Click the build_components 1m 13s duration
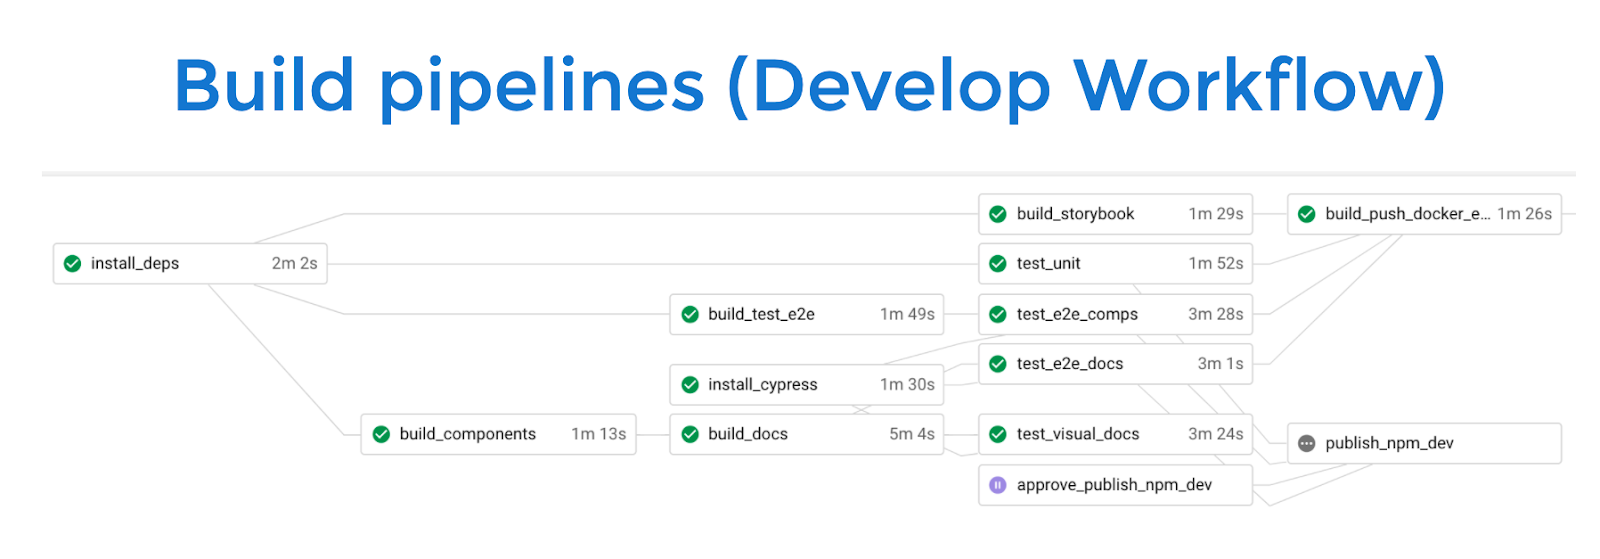Viewport: 1600px width, 559px height. point(598,434)
